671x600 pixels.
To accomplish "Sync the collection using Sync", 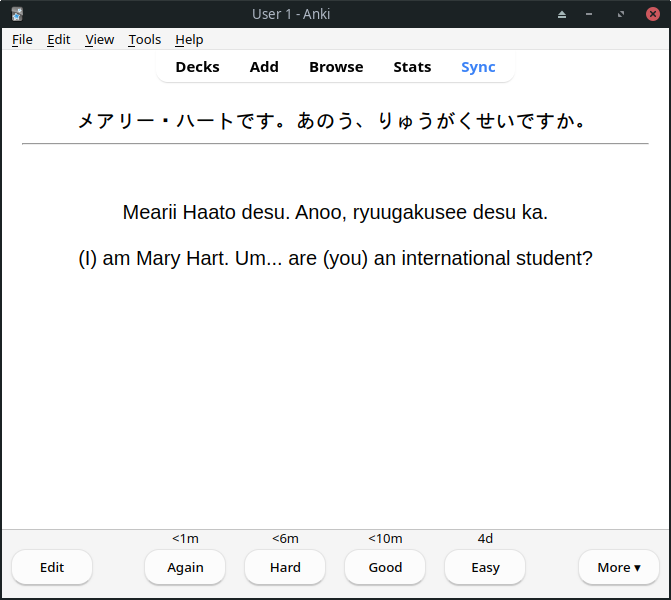I will coord(478,67).
